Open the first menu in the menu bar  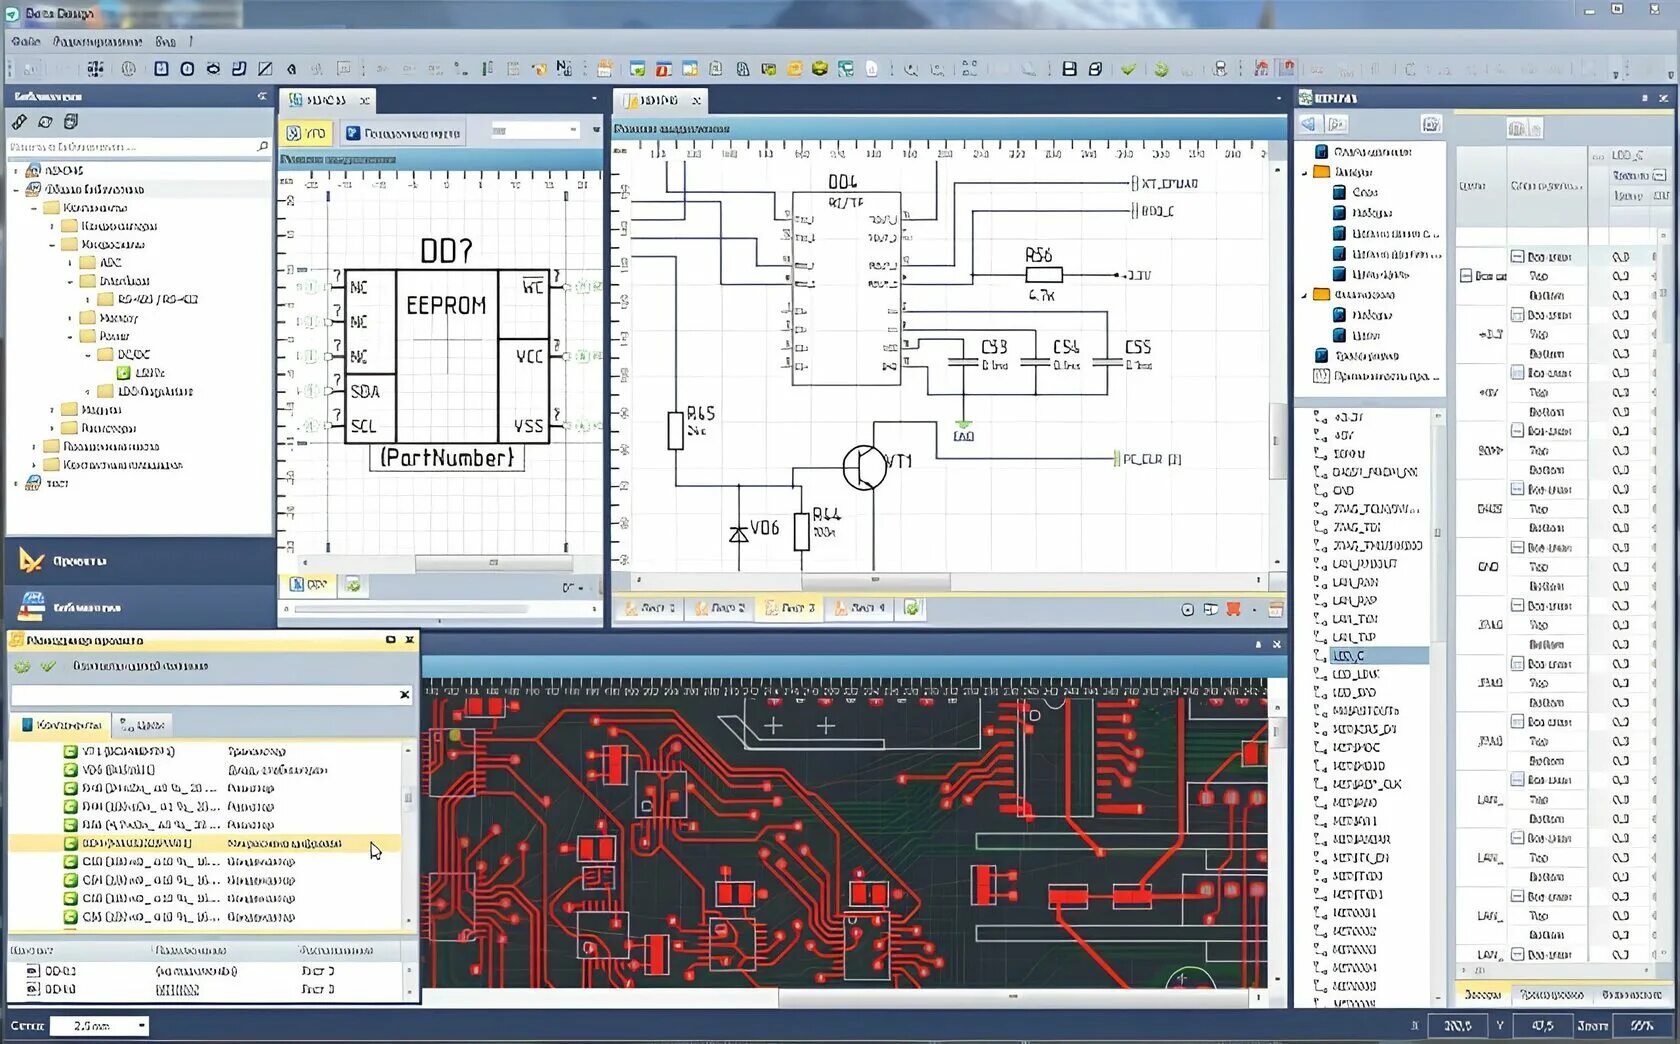pos(25,41)
